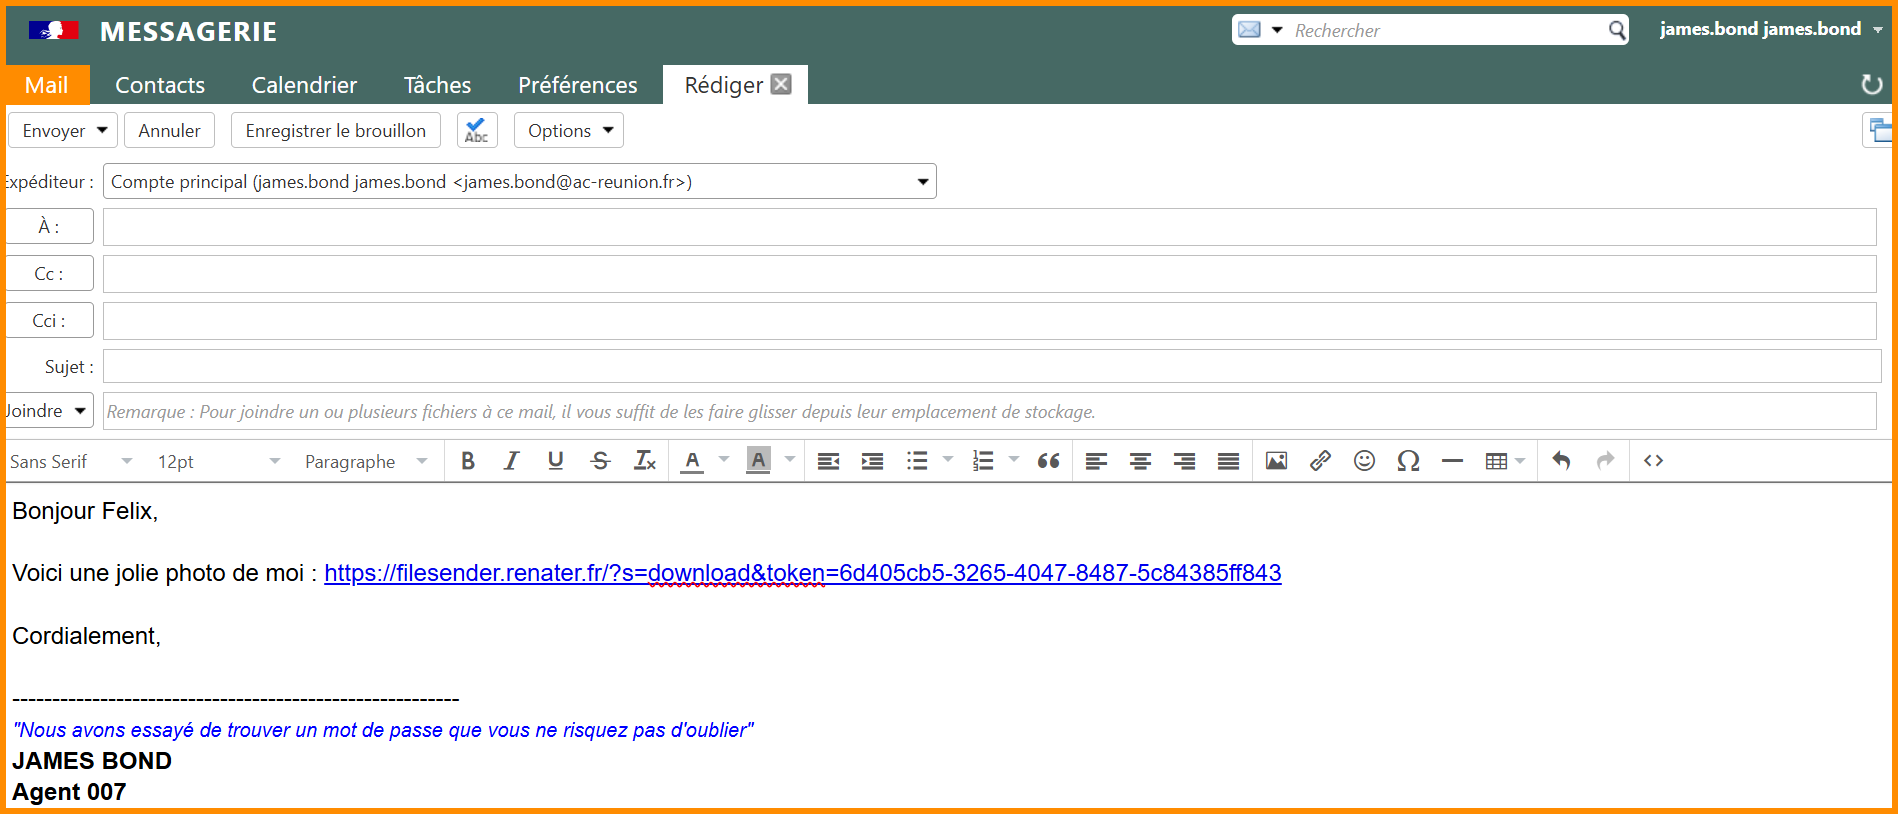
Task: Toggle italic text style
Action: tap(511, 461)
